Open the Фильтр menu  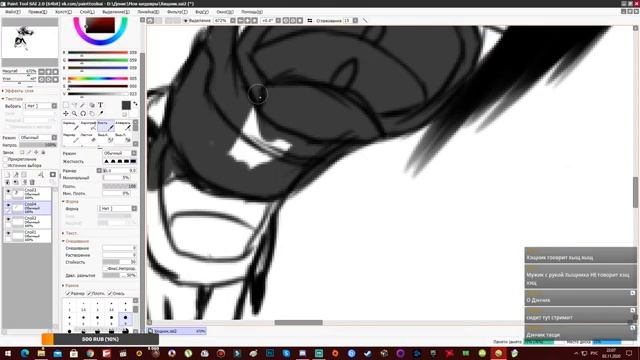[x=177, y=12]
